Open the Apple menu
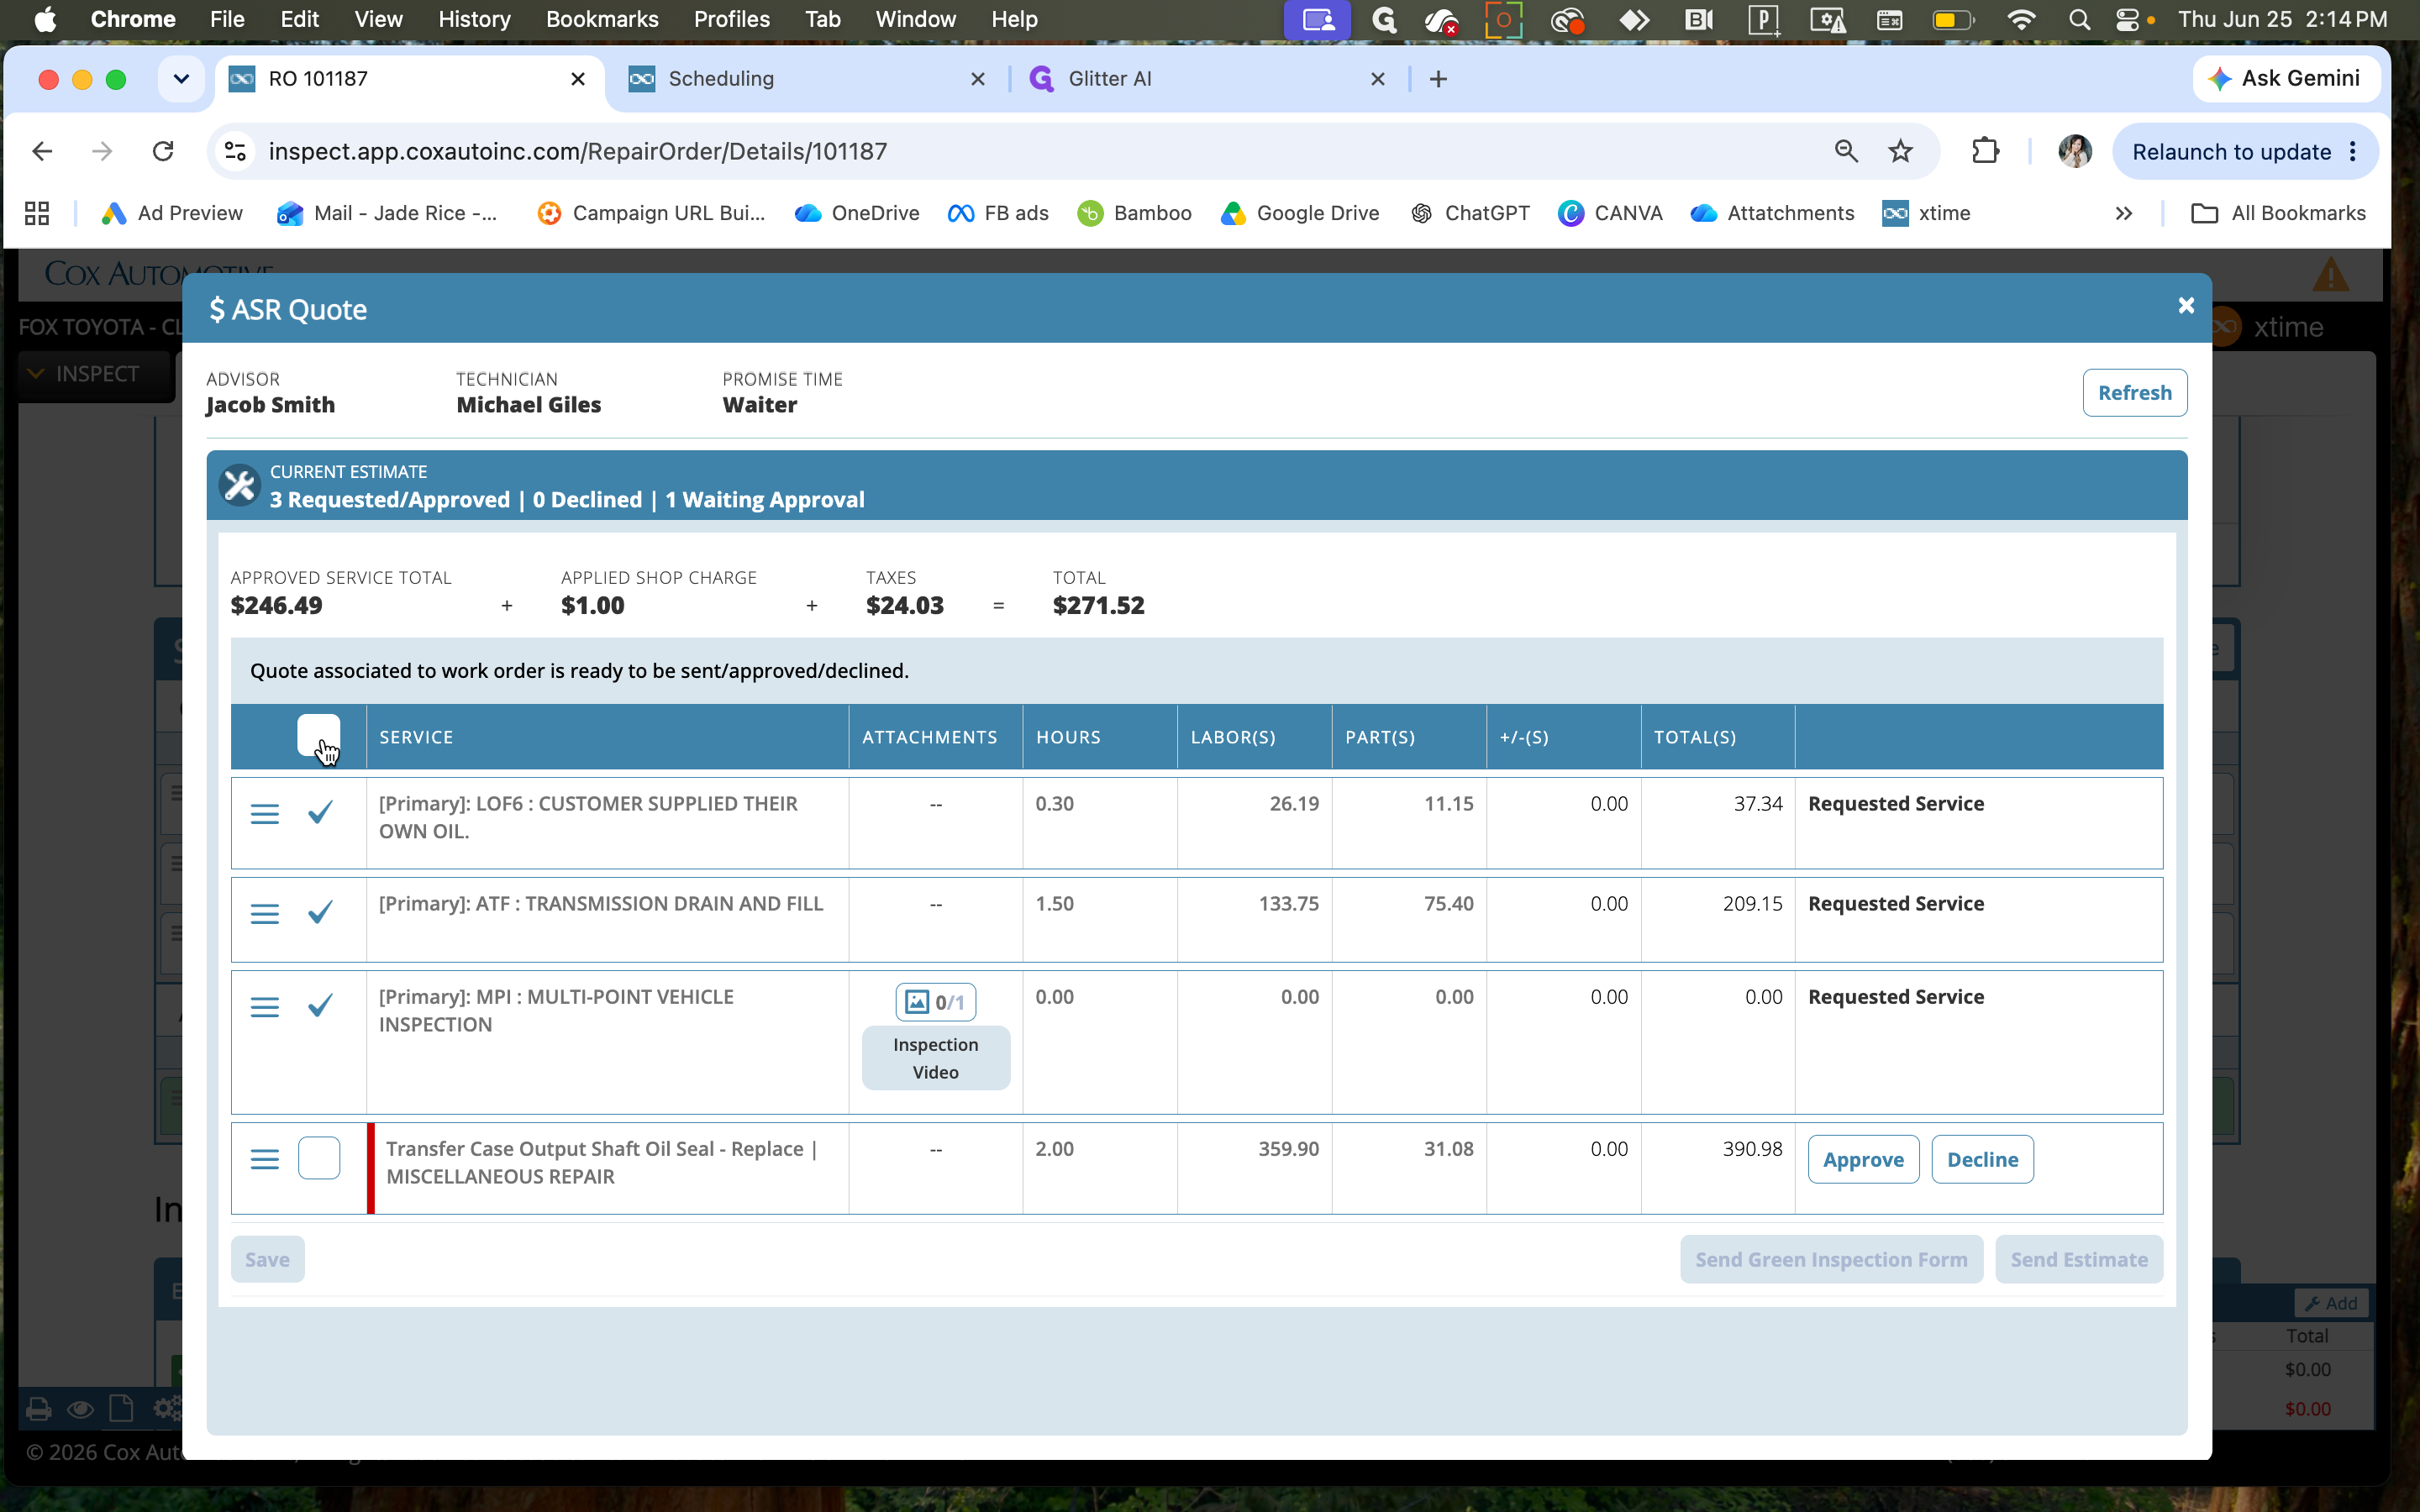2420x1512 pixels. (45, 20)
